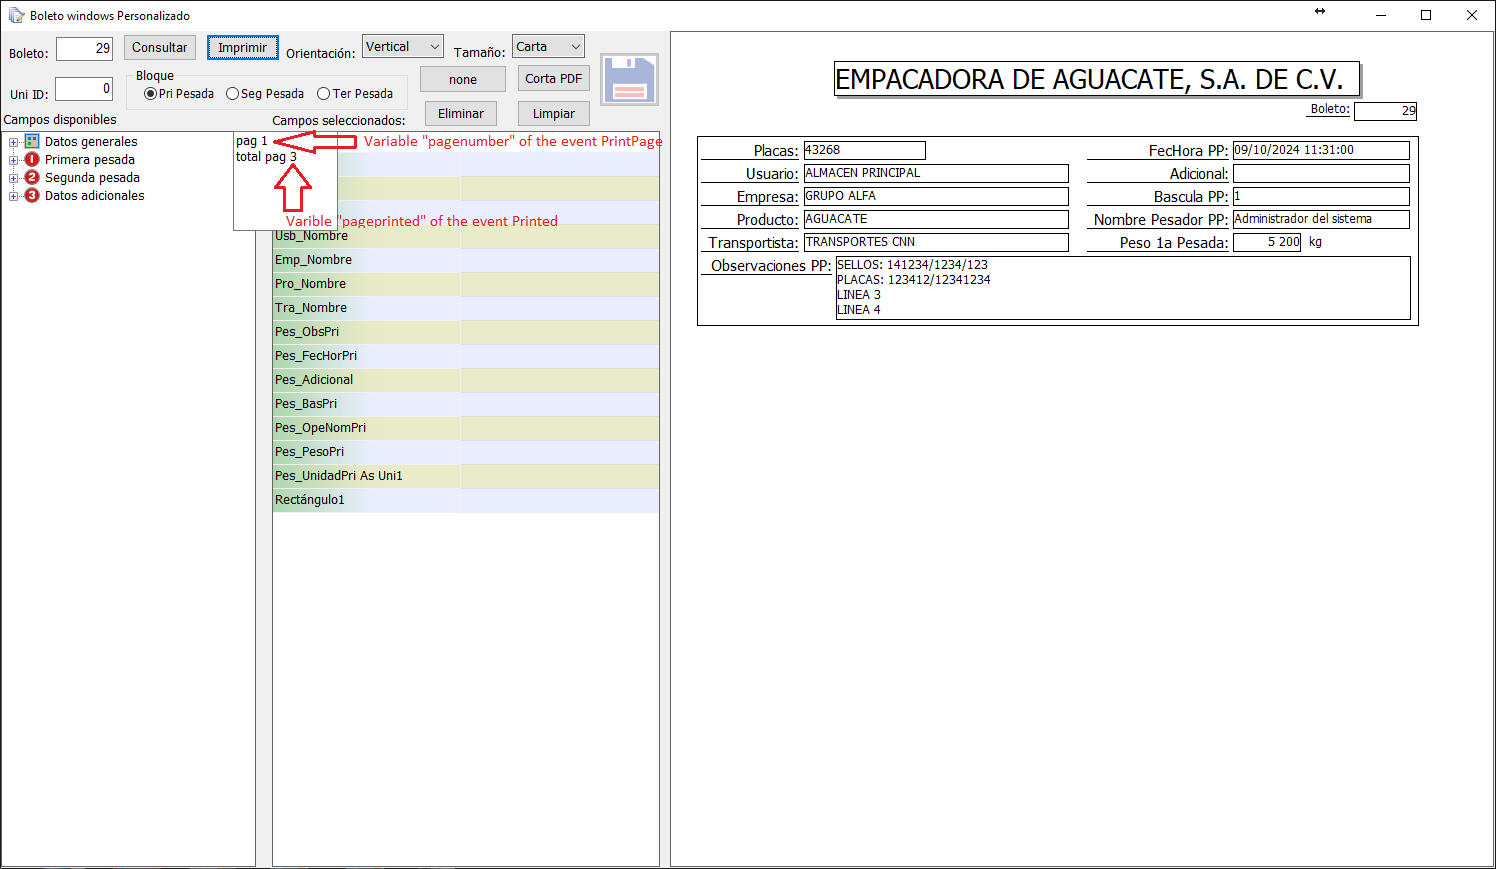Click the Corta PDF button
Viewport: 1496px width, 869px height.
click(x=553, y=79)
